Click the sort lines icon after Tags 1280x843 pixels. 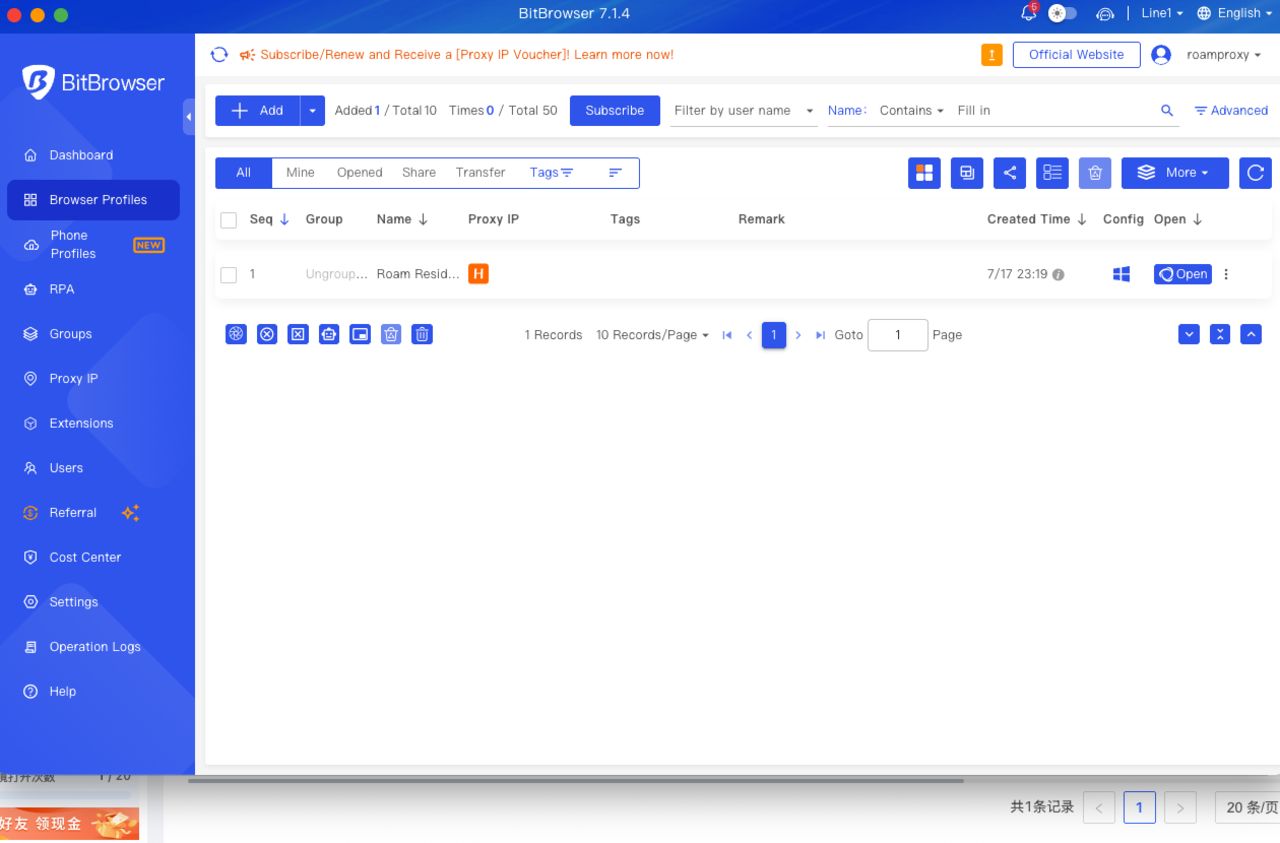pyautogui.click(x=615, y=173)
